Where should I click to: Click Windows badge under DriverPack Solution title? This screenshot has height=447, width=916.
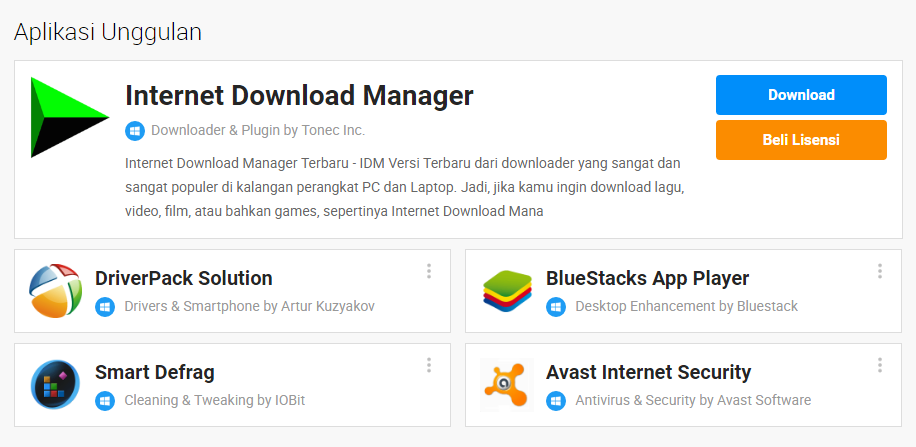point(105,306)
